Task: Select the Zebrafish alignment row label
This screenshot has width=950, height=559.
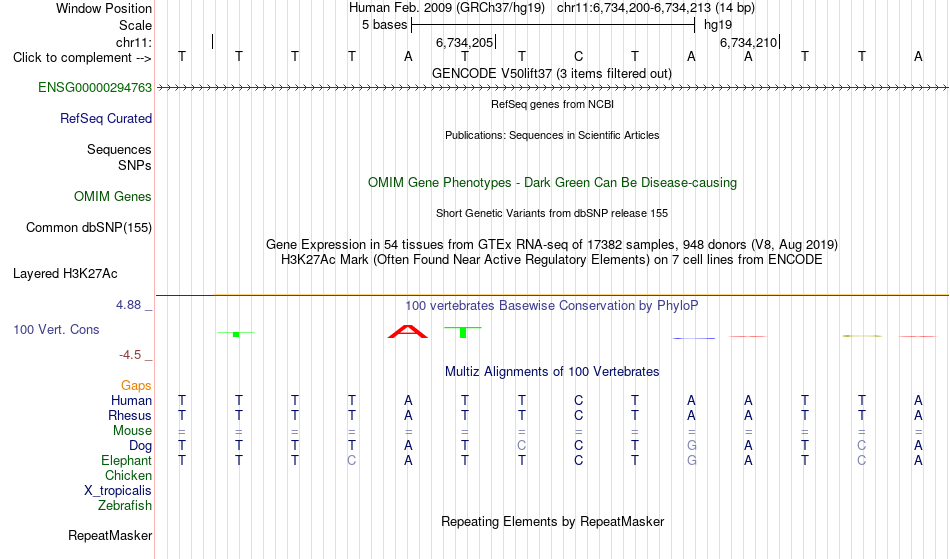Action: [x=125, y=505]
